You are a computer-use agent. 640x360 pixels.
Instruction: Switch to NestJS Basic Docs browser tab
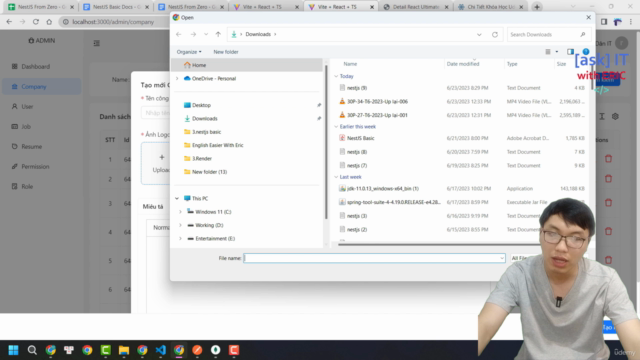click(x=116, y=7)
